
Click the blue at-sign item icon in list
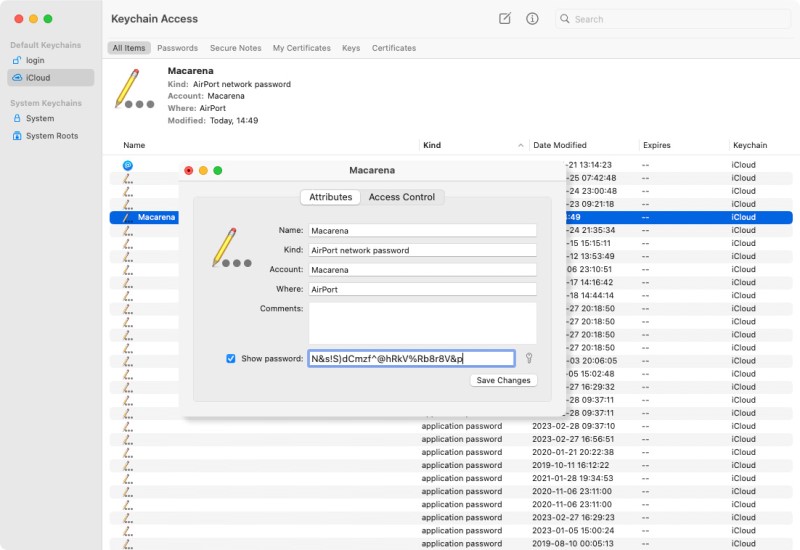[128, 165]
